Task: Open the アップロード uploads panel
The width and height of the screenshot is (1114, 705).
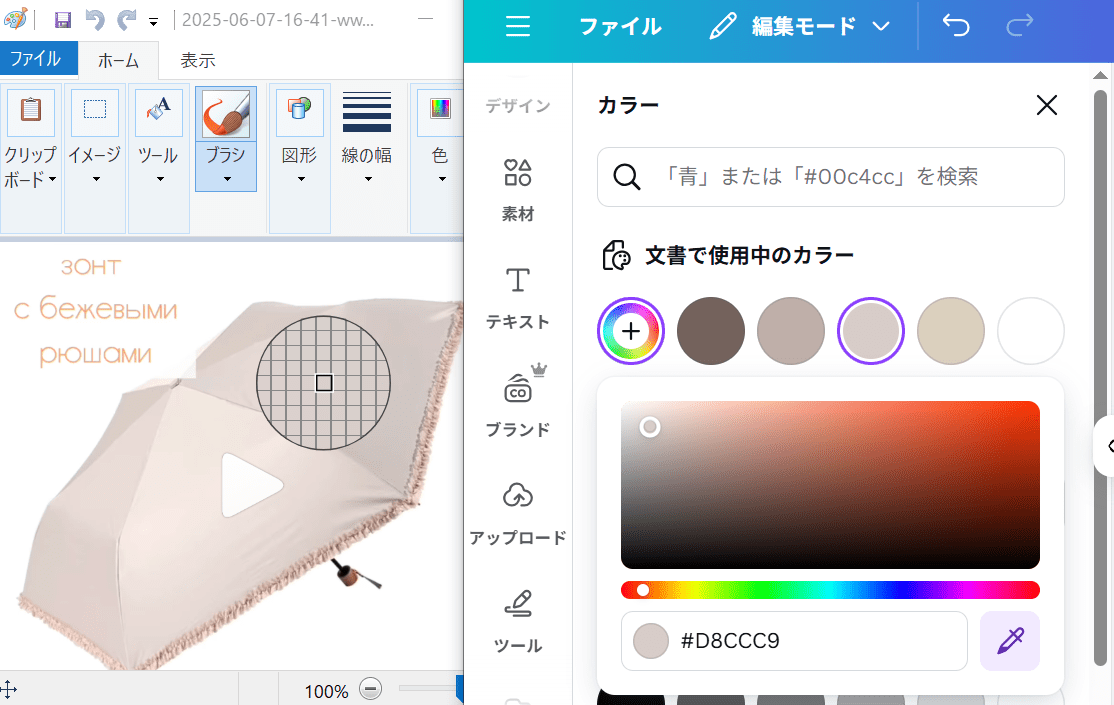Action: 518,512
